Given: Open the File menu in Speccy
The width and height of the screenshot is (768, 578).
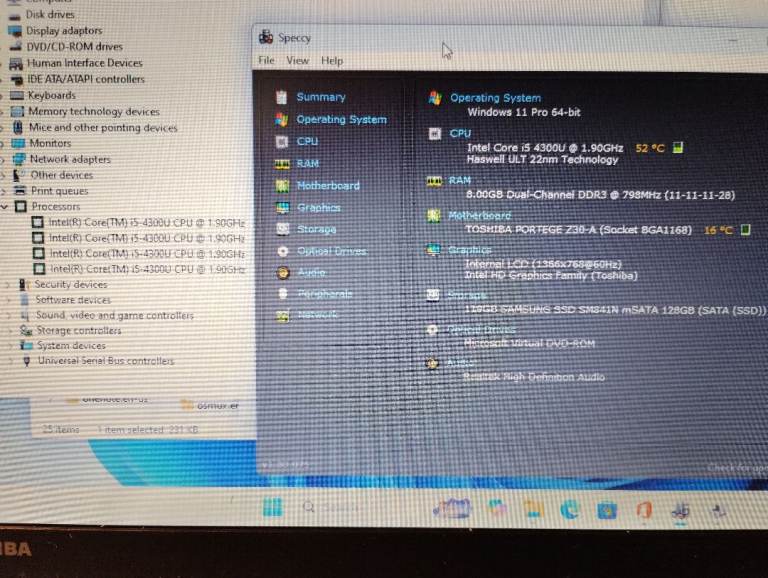Looking at the screenshot, I should click(266, 60).
